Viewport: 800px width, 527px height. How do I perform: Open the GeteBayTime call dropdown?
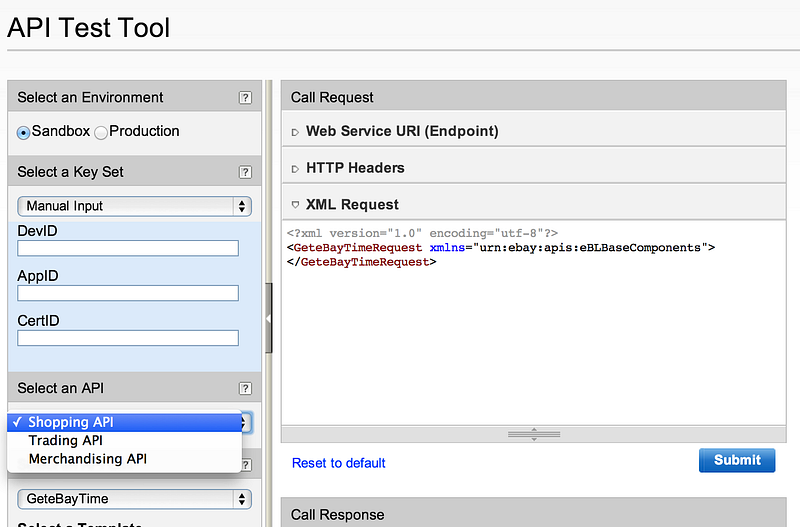point(134,498)
